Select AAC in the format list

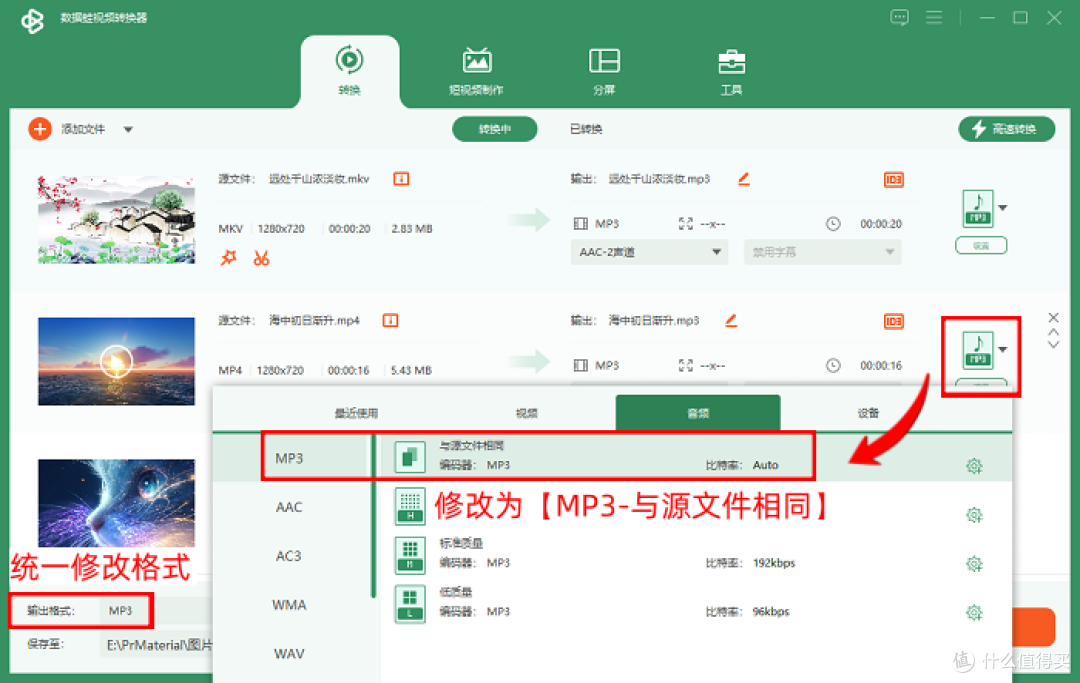click(289, 507)
